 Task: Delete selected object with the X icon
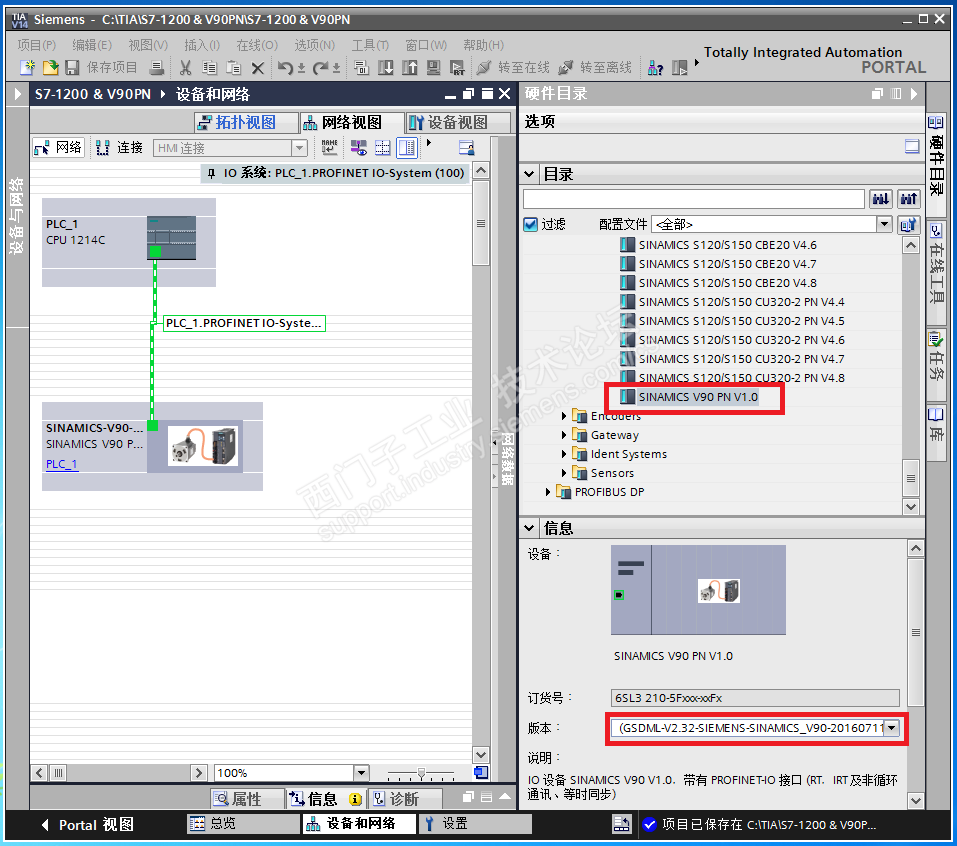(258, 68)
